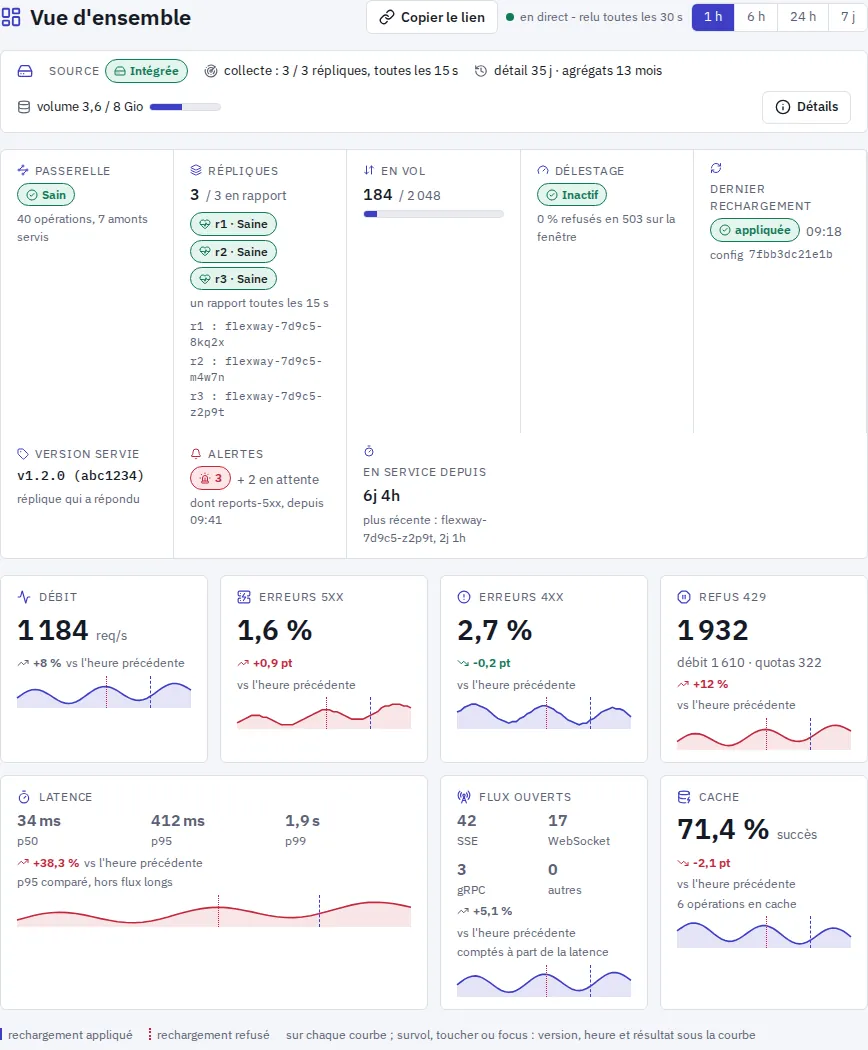This screenshot has height=1050, width=868.
Task: Click the Inactif délestage badge
Action: coord(572,195)
